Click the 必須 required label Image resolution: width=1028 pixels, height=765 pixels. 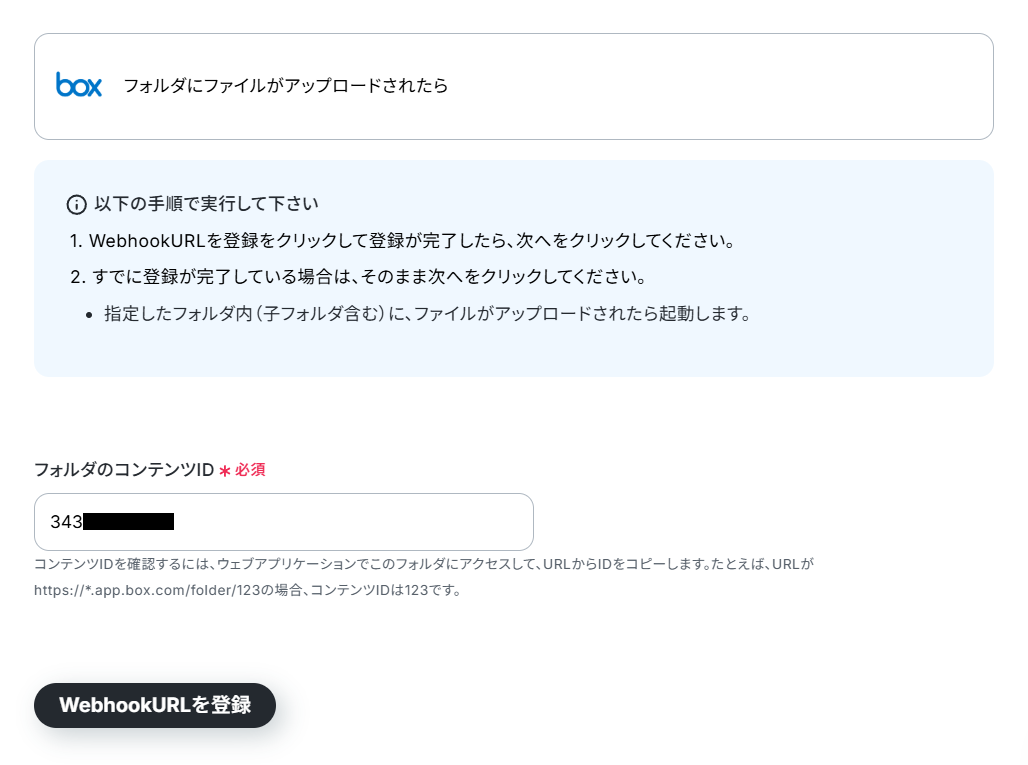[250, 470]
